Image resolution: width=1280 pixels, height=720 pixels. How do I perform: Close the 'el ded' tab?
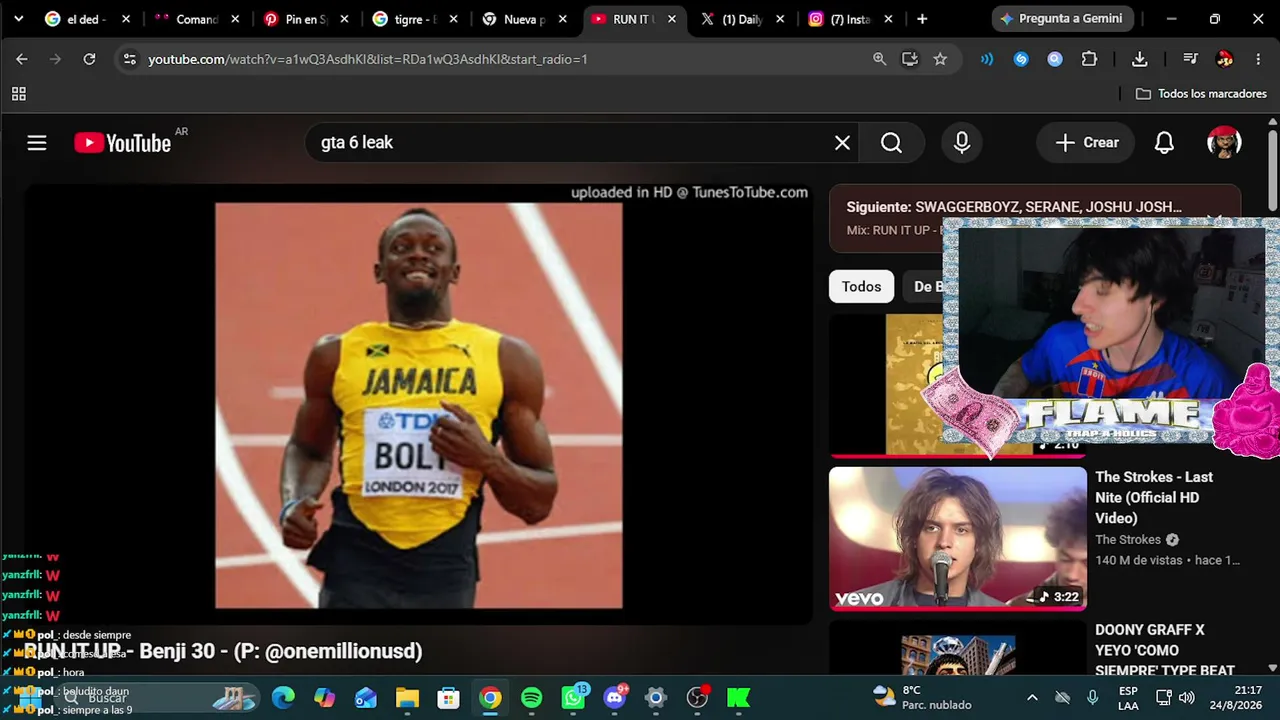pos(126,19)
